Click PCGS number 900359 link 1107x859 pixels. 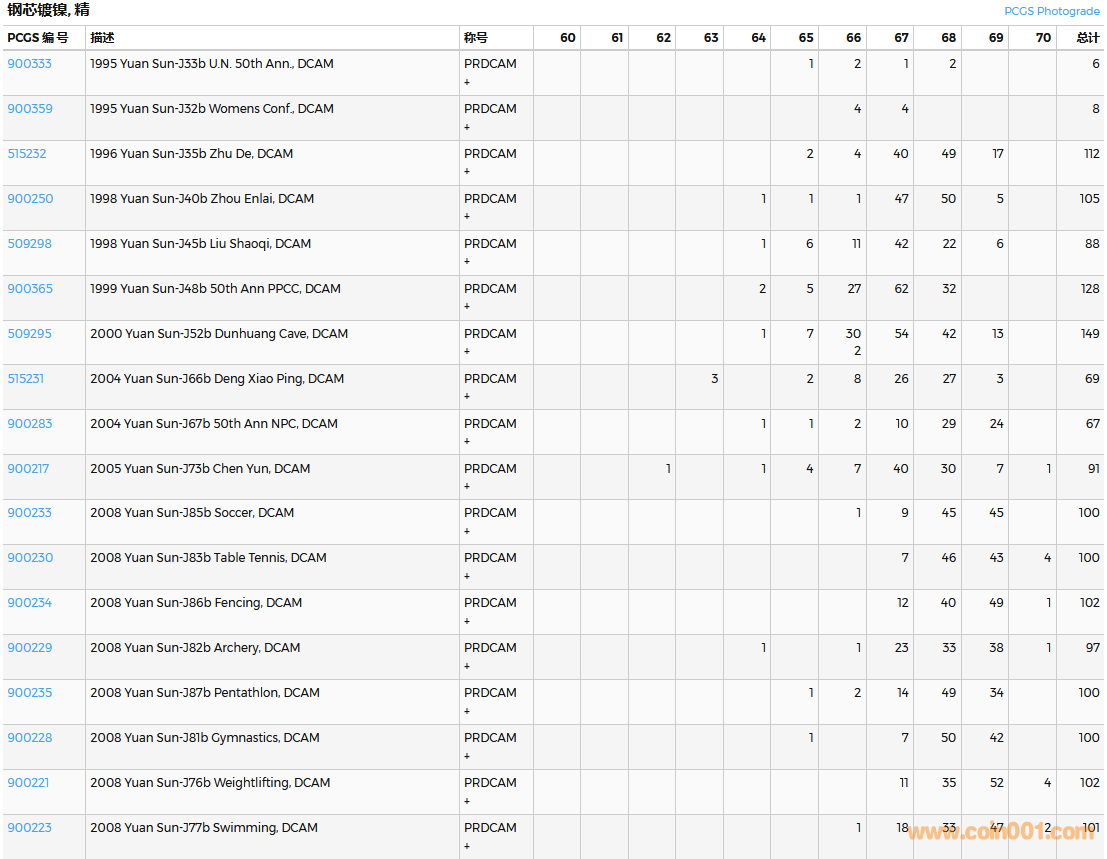click(30, 109)
